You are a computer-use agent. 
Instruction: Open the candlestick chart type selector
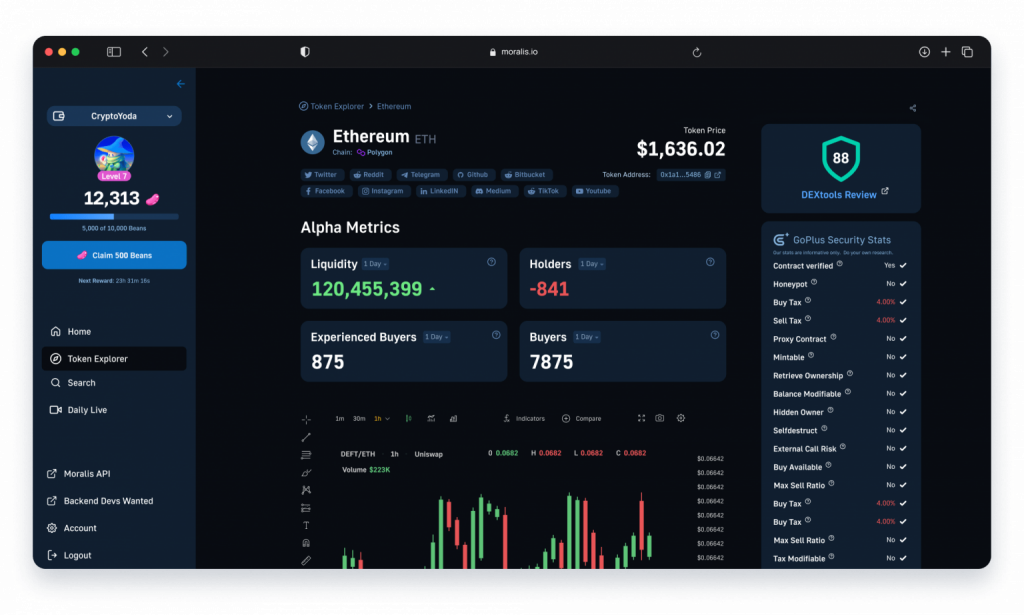tap(408, 418)
